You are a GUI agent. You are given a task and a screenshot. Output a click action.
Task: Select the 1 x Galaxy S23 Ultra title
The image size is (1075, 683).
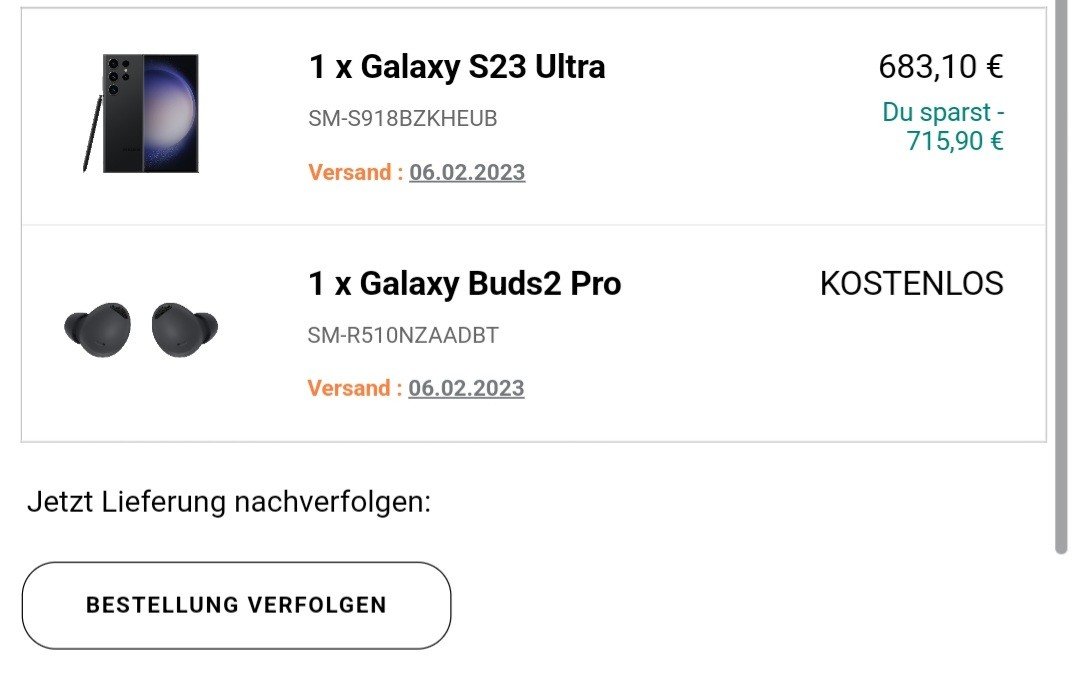[x=457, y=67]
